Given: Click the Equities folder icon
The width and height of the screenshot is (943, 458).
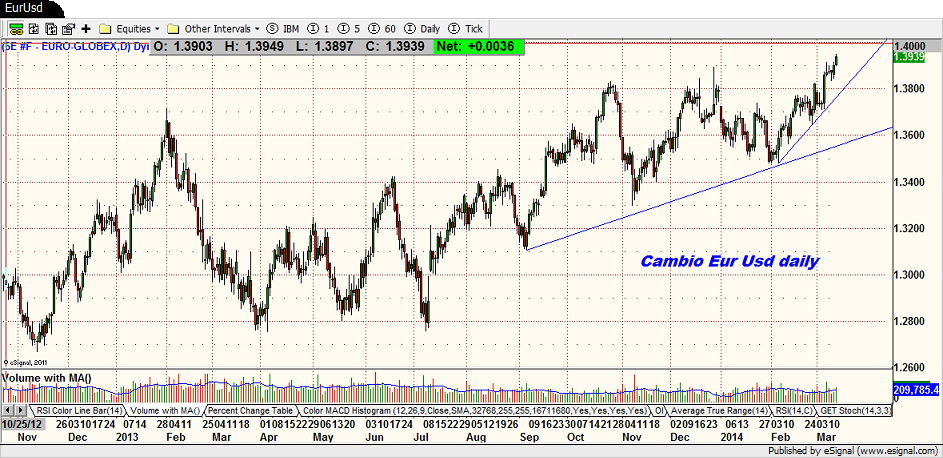Looking at the screenshot, I should [x=105, y=28].
